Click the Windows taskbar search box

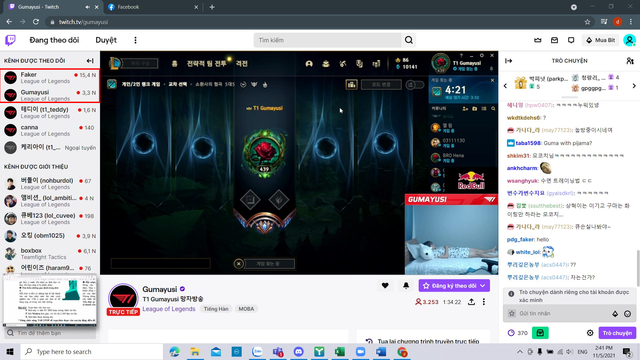(x=91, y=351)
